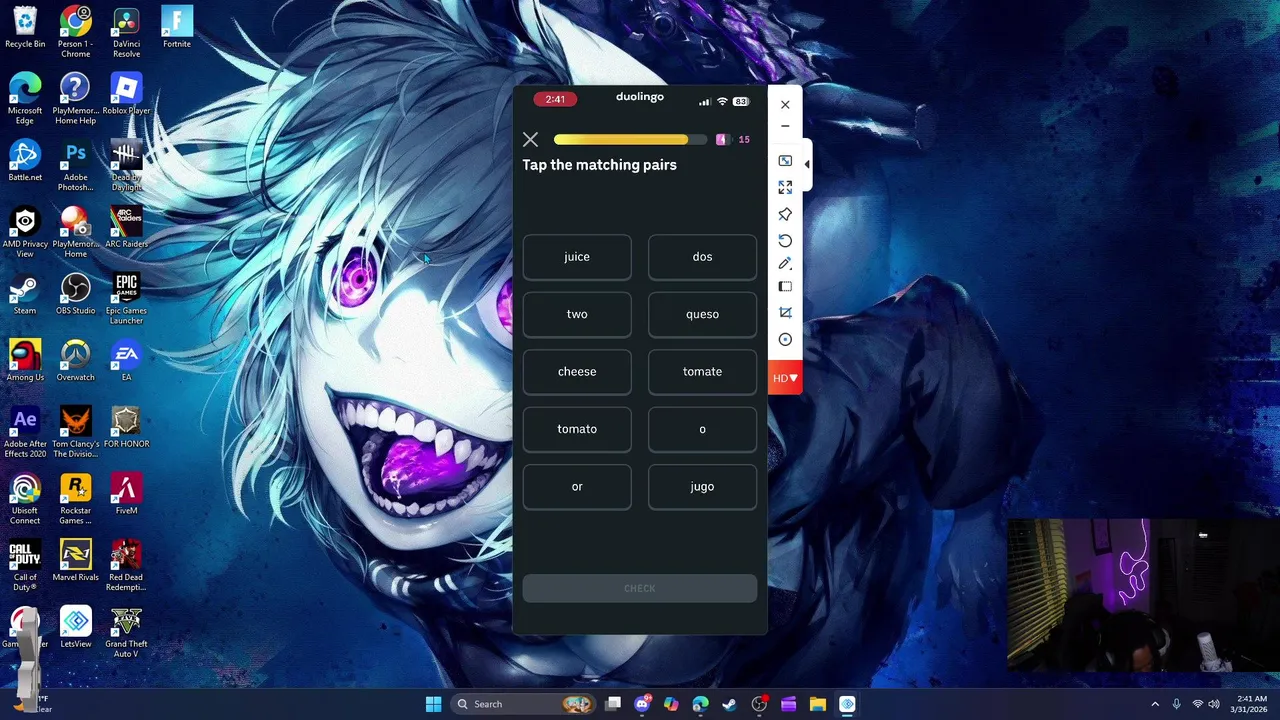Click the taskbar volume speaker icon
The width and height of the screenshot is (1280, 720).
click(1214, 704)
